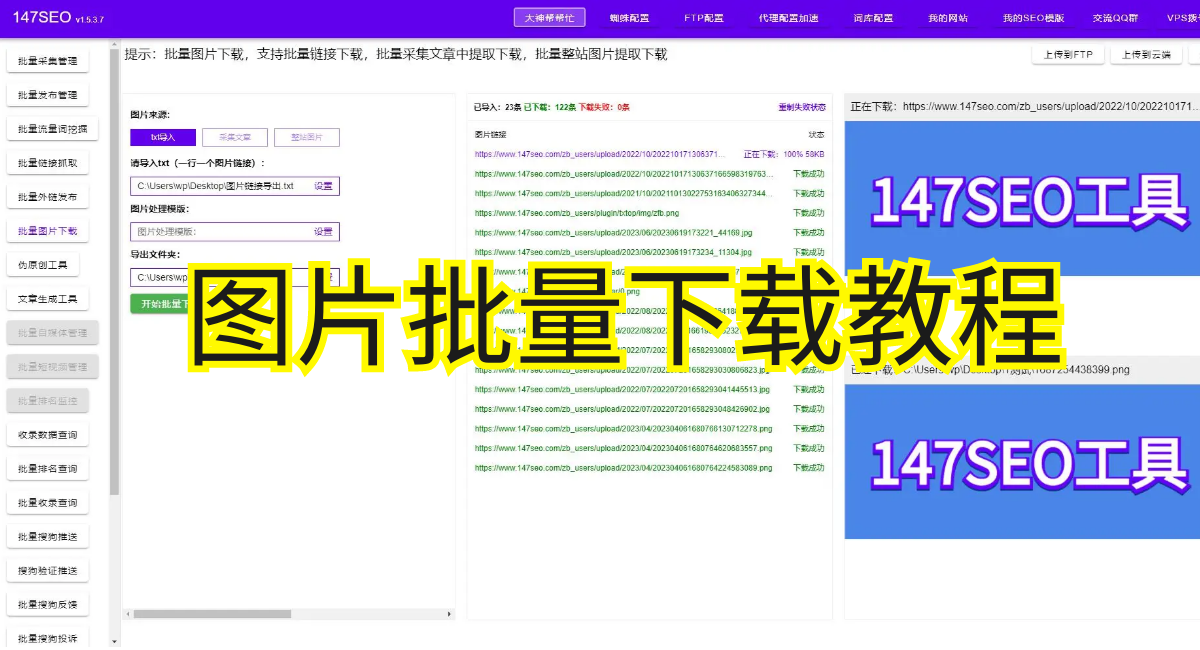Click the link ending 1680764620683557.png

click(x=623, y=448)
